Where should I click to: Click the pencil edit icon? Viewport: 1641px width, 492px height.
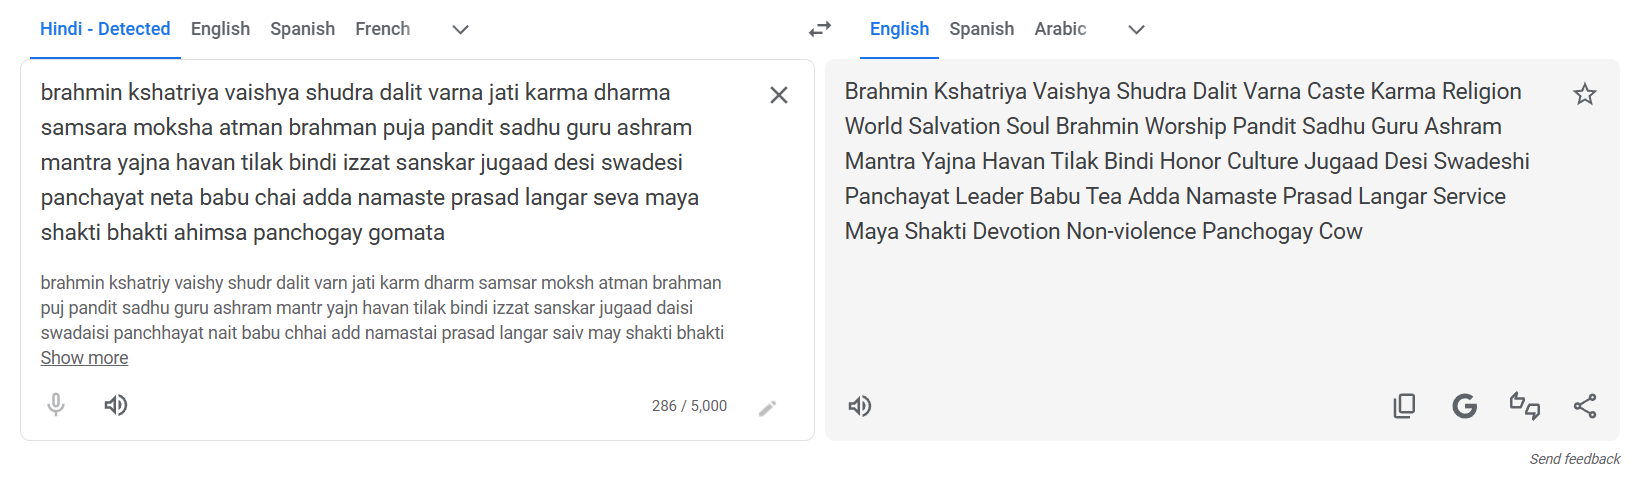point(767,408)
